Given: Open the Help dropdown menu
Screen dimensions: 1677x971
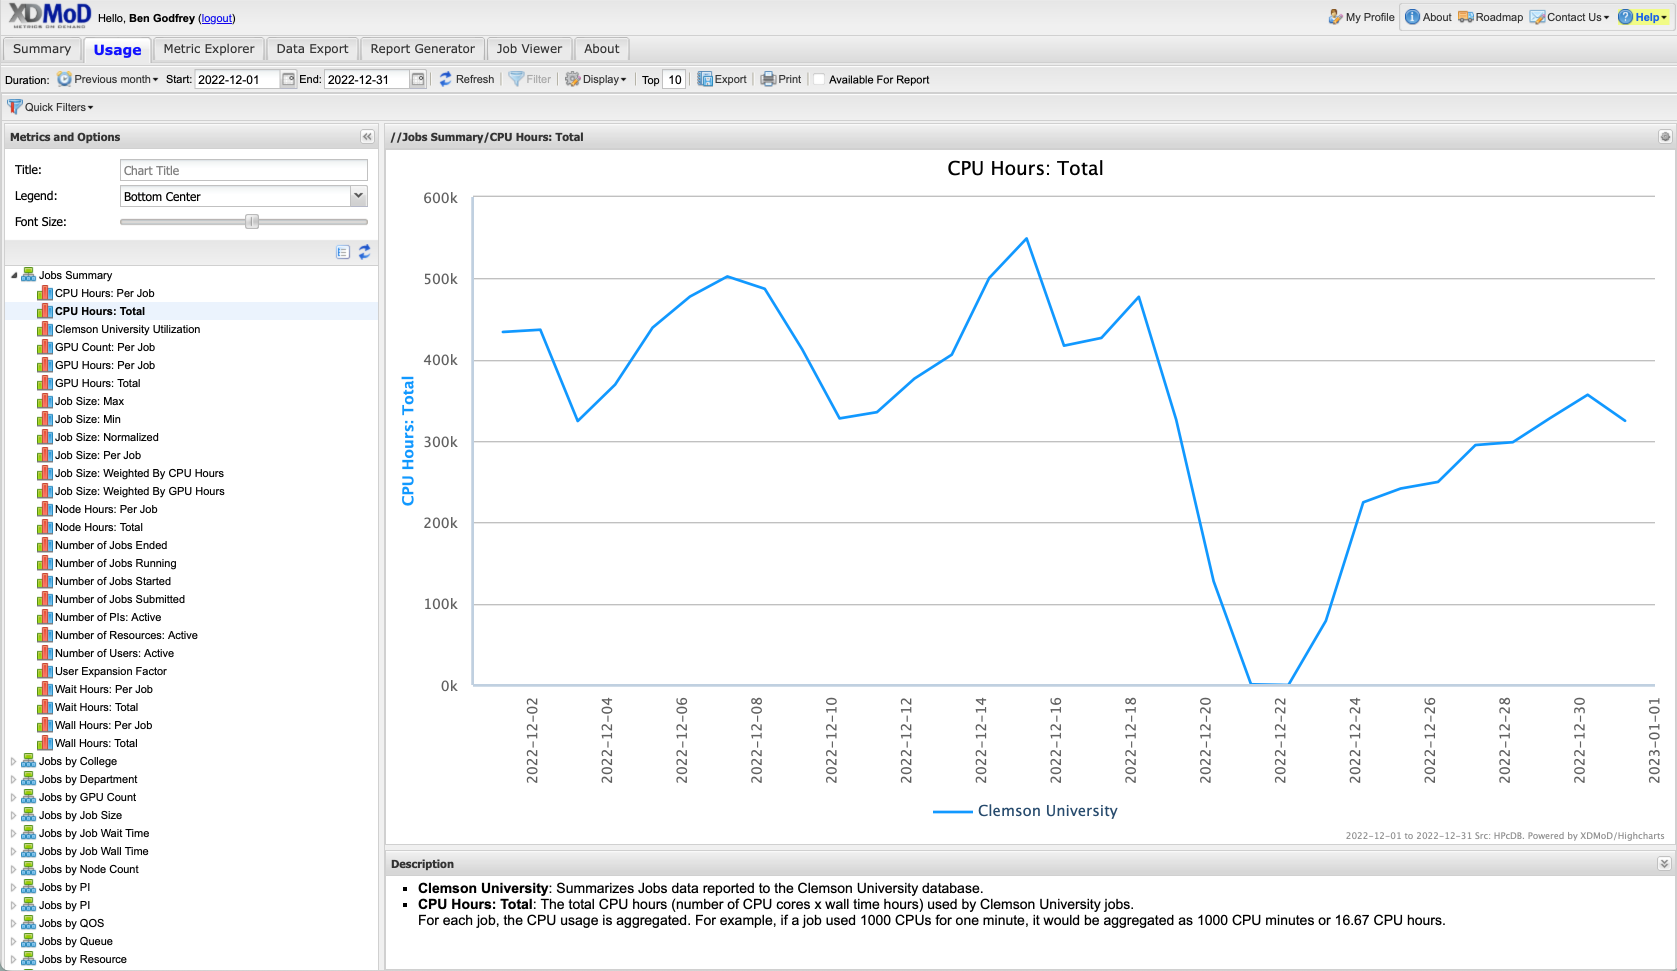Looking at the screenshot, I should (1643, 17).
